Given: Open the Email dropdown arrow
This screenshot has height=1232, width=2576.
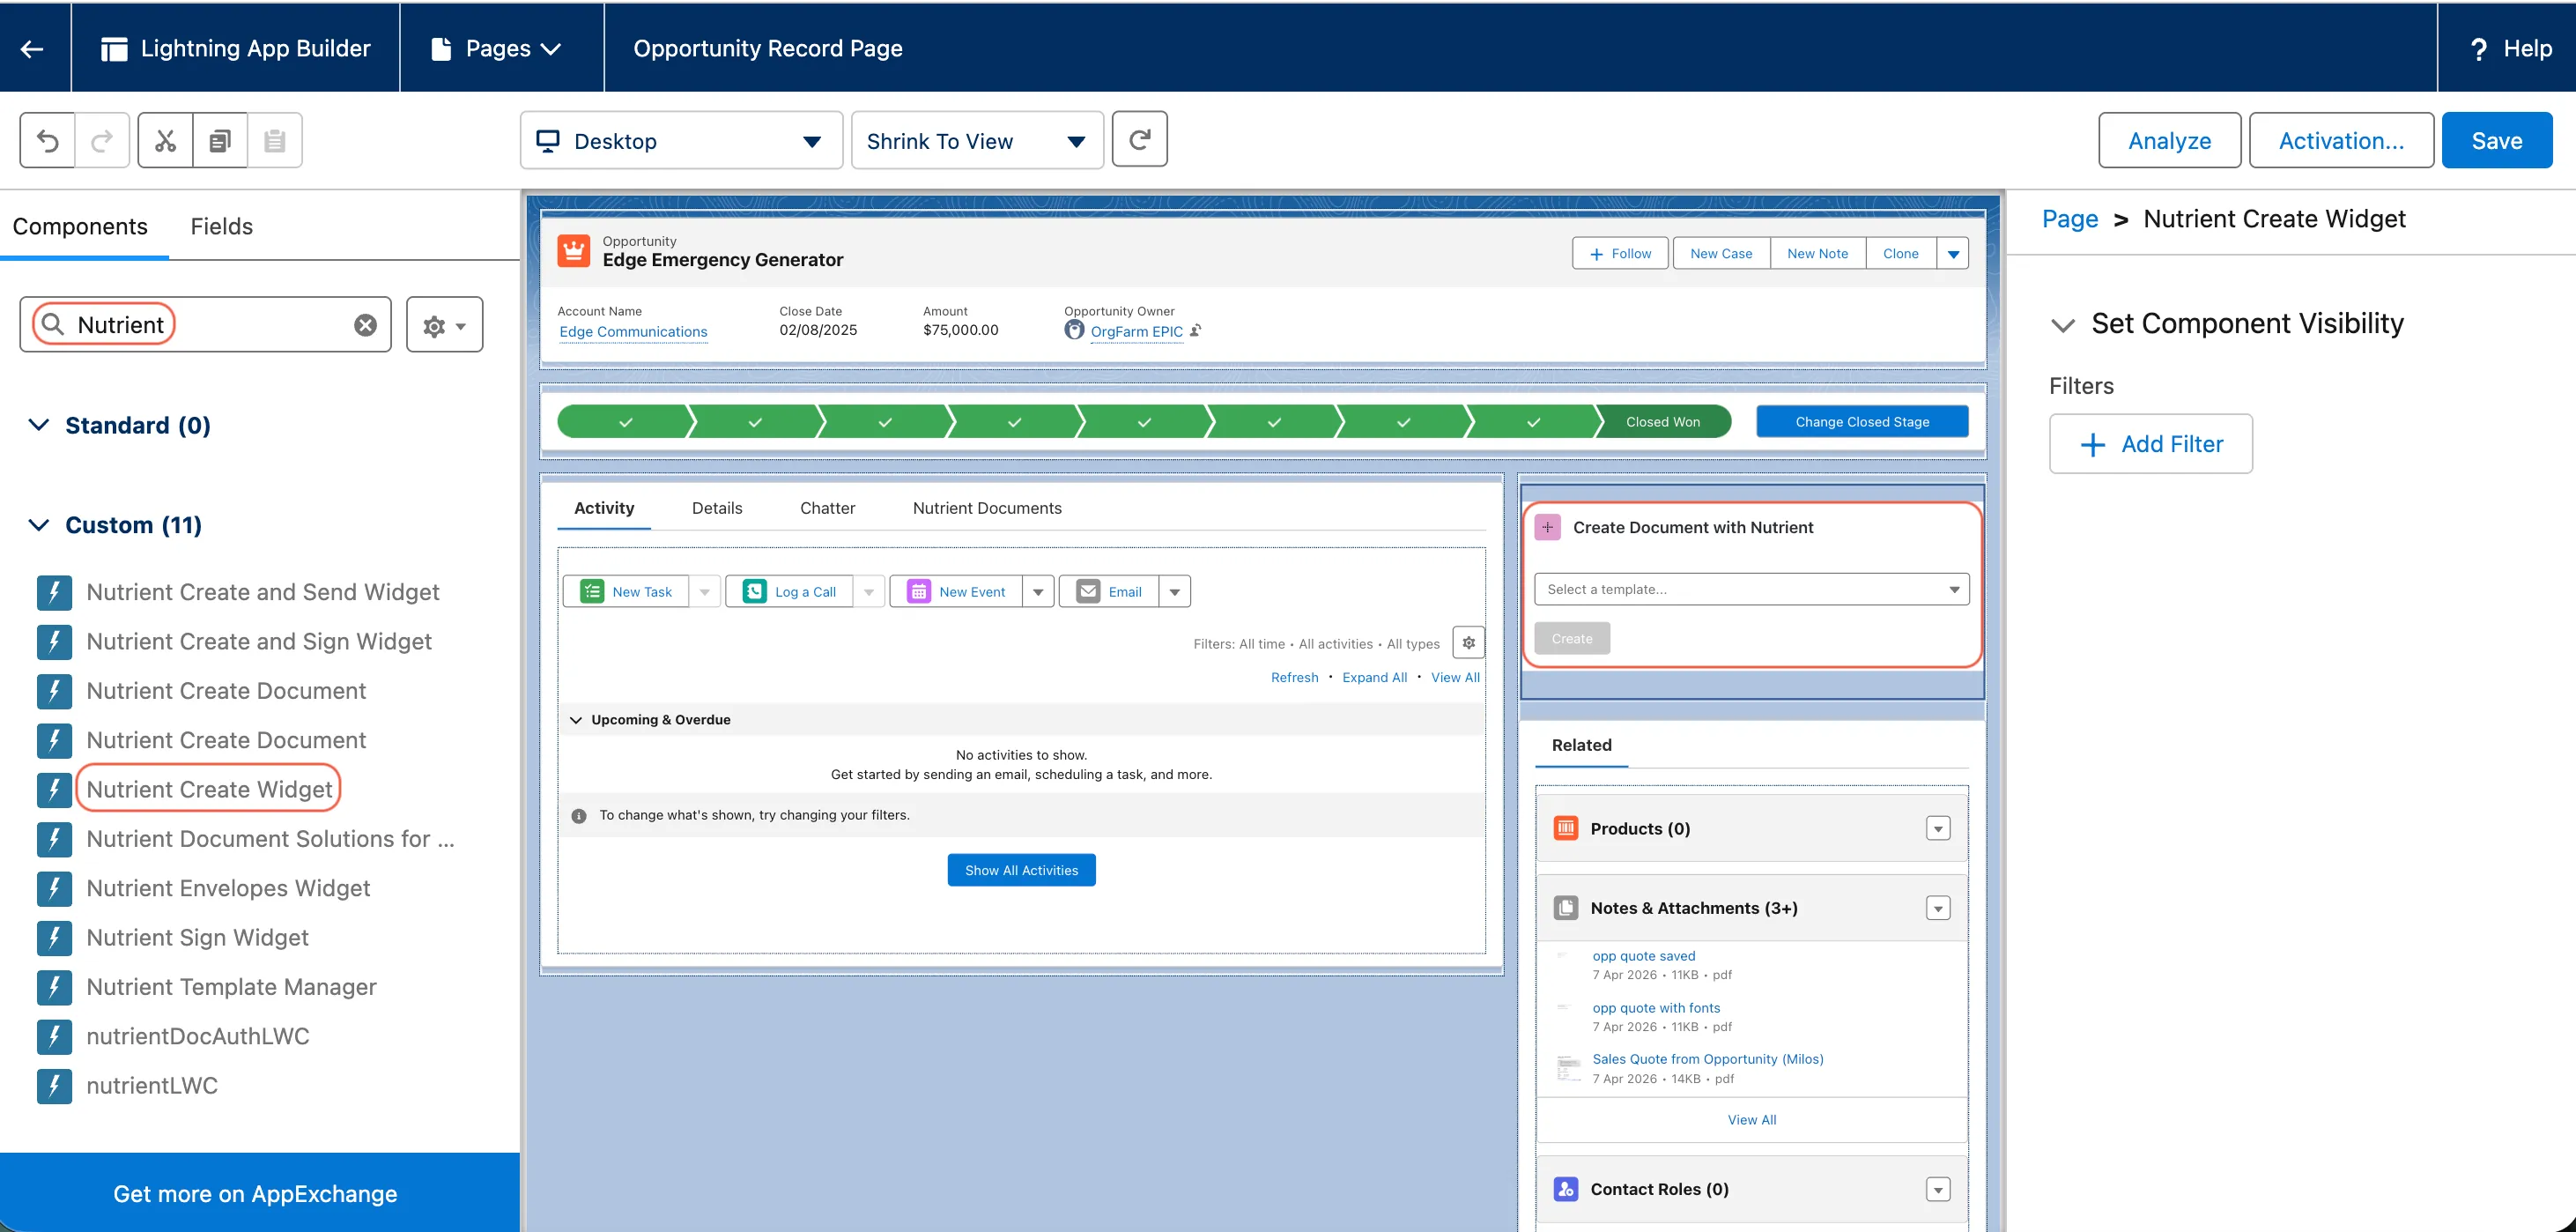Looking at the screenshot, I should (x=1175, y=592).
